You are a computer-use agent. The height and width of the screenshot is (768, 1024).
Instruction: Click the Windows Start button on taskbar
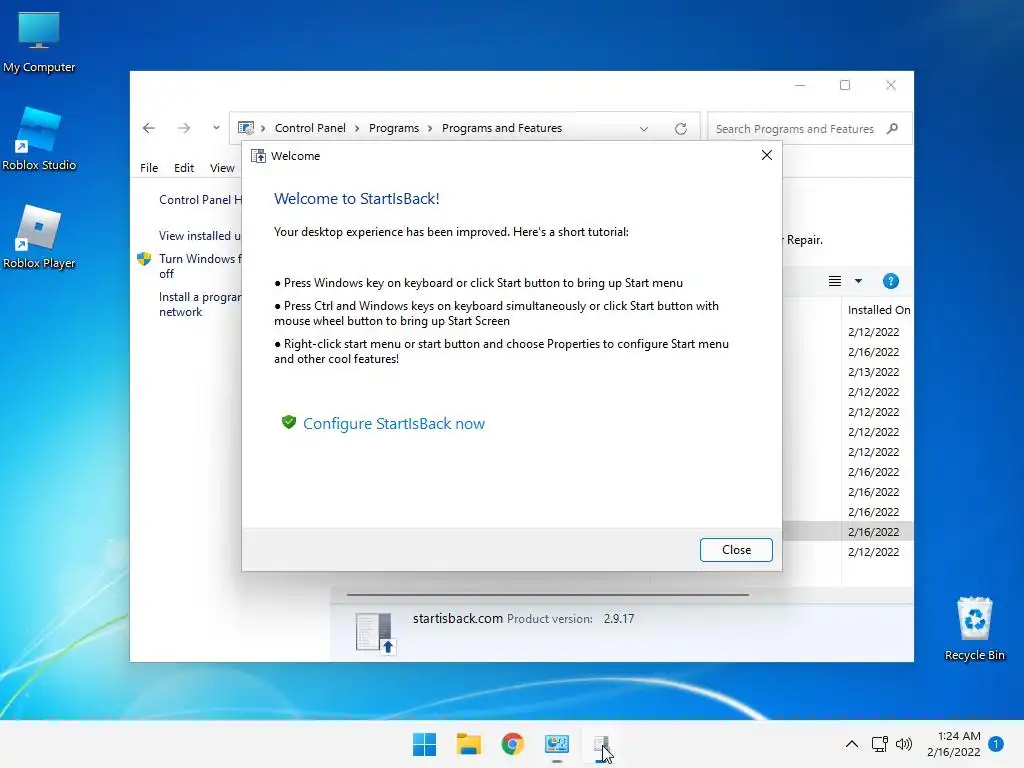424,744
